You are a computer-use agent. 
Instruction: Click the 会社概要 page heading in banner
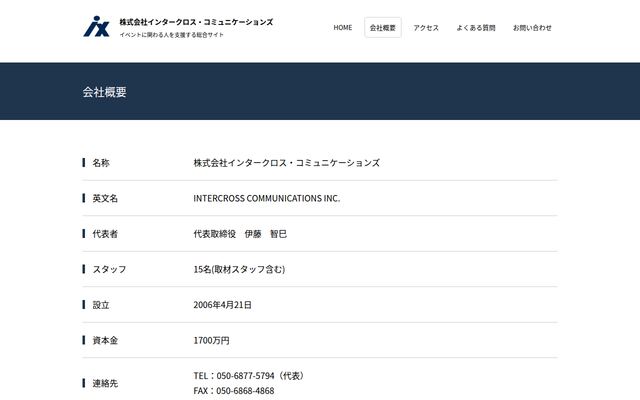point(104,92)
